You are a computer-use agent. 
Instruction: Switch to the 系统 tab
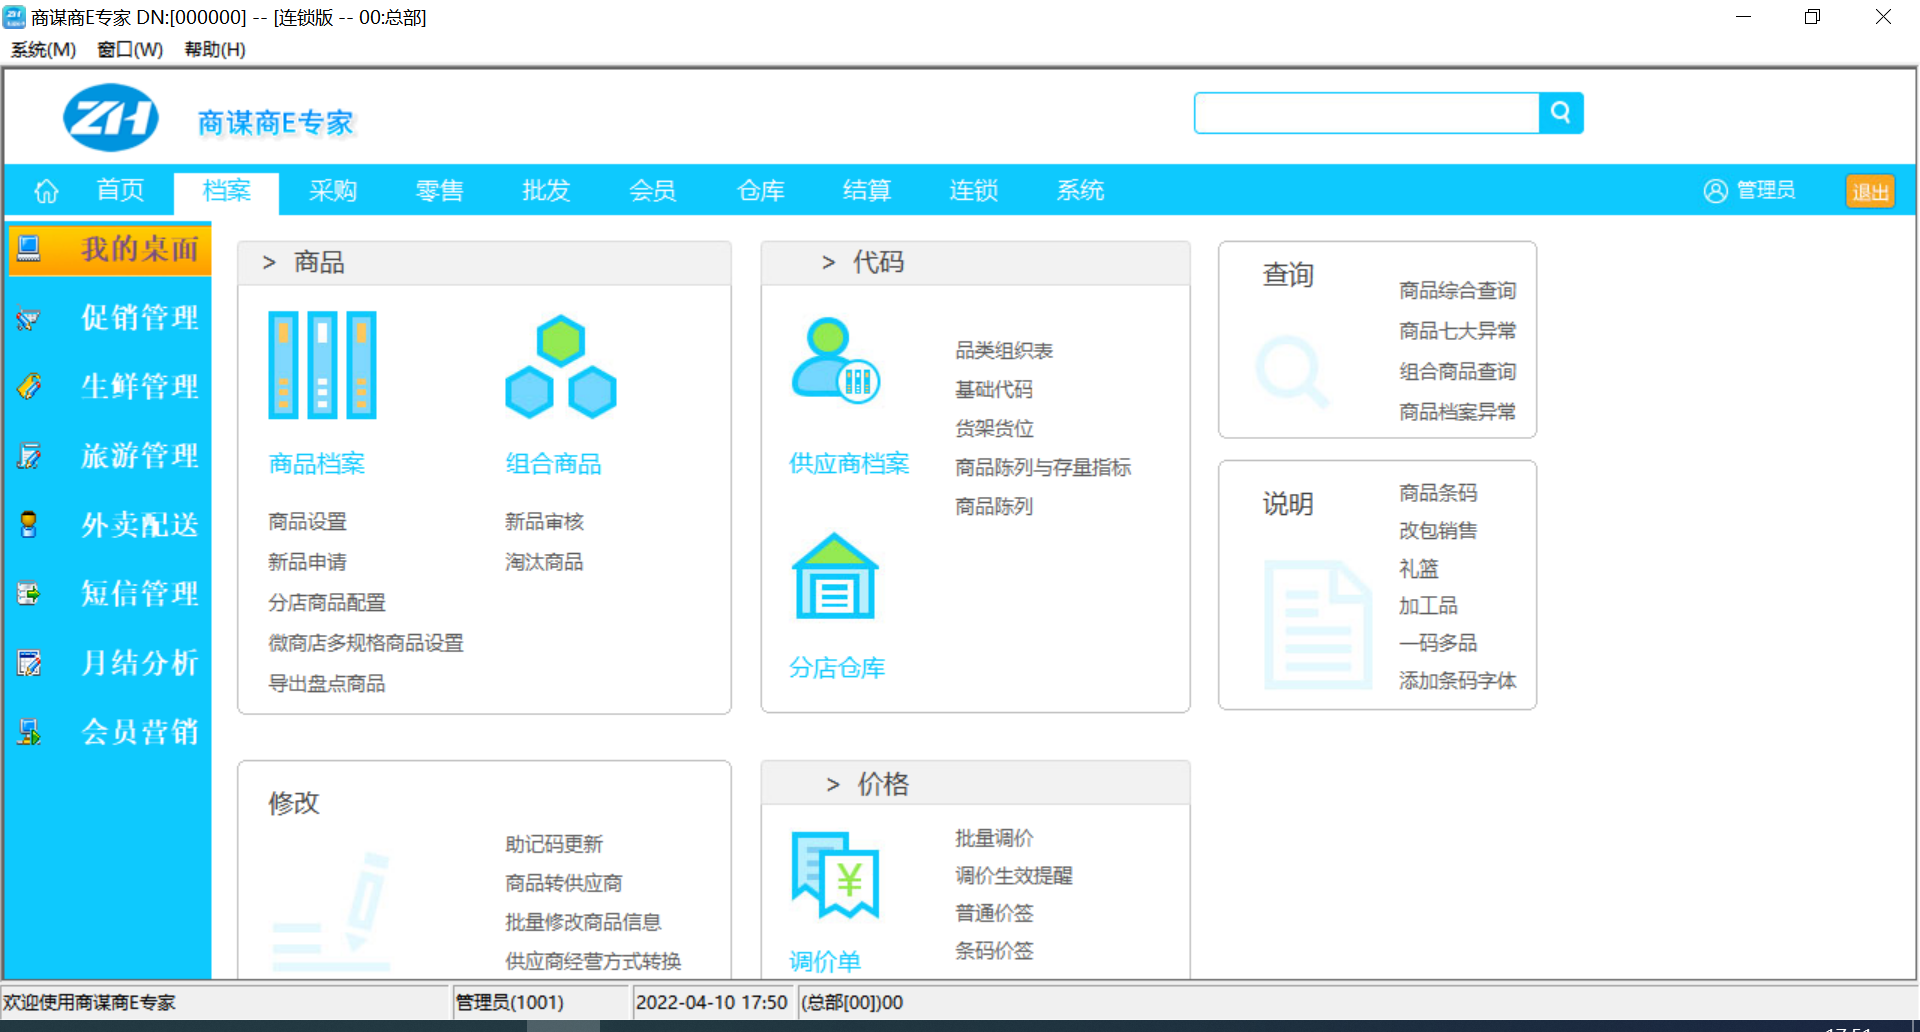coord(1081,191)
